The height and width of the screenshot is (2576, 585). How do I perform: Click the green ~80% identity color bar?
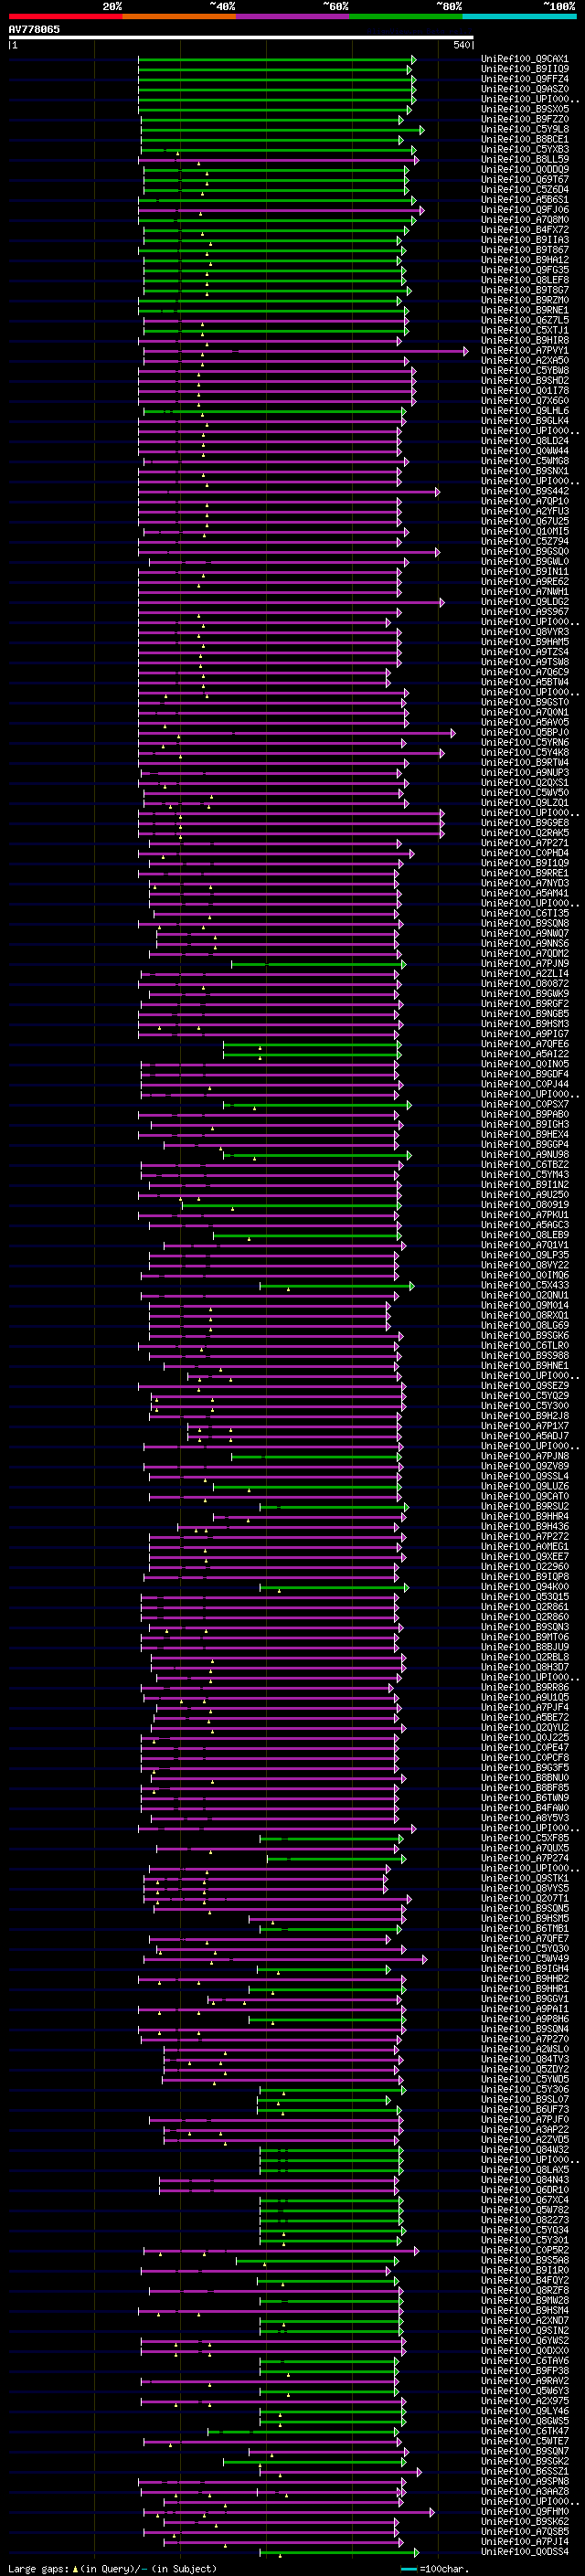(406, 16)
